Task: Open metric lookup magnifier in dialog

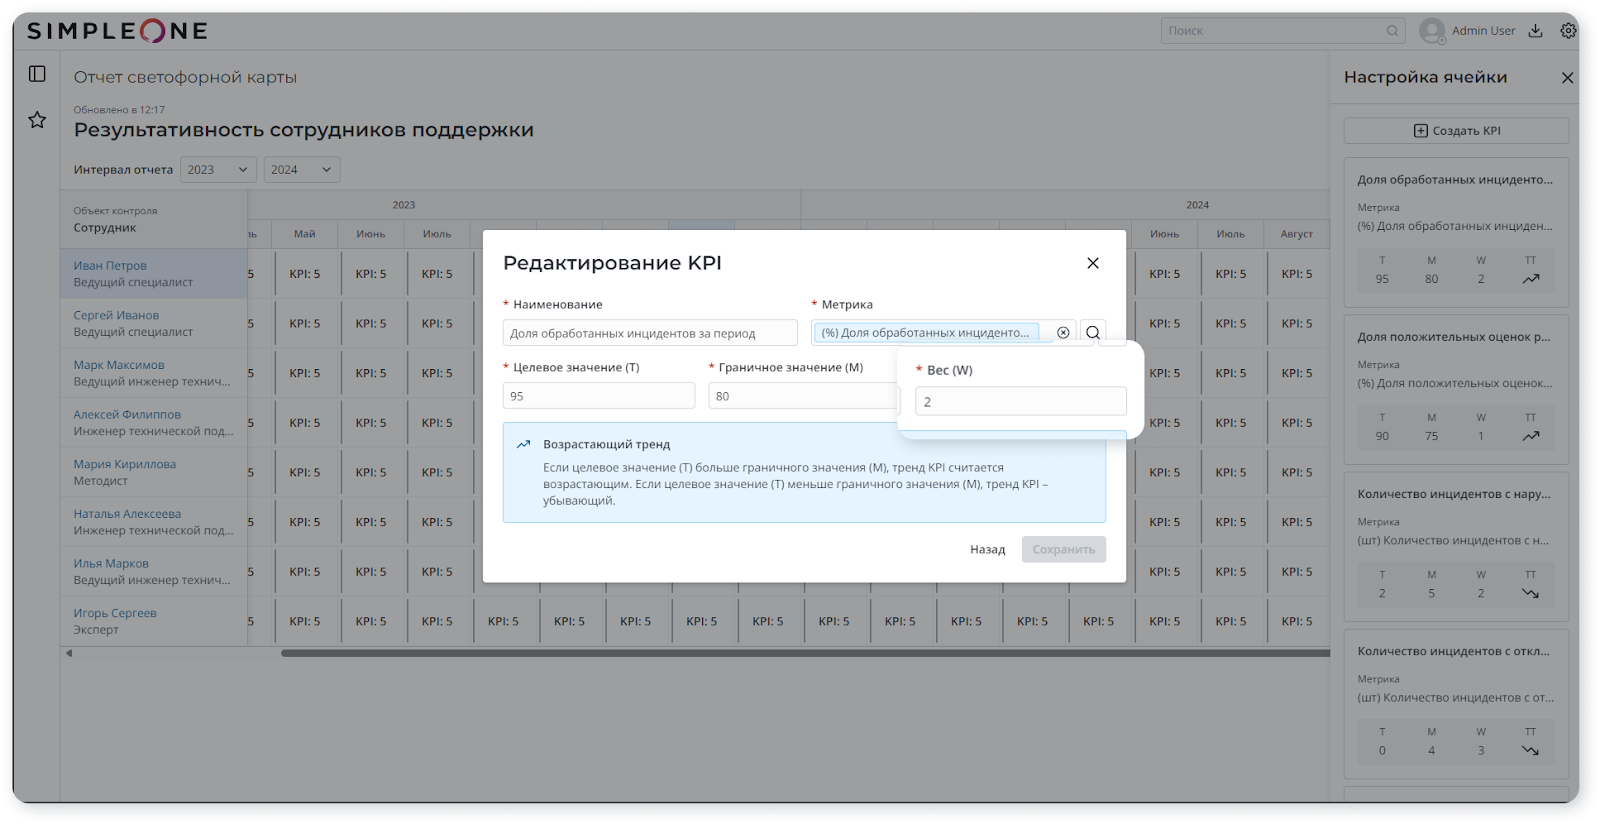Action: (1093, 333)
